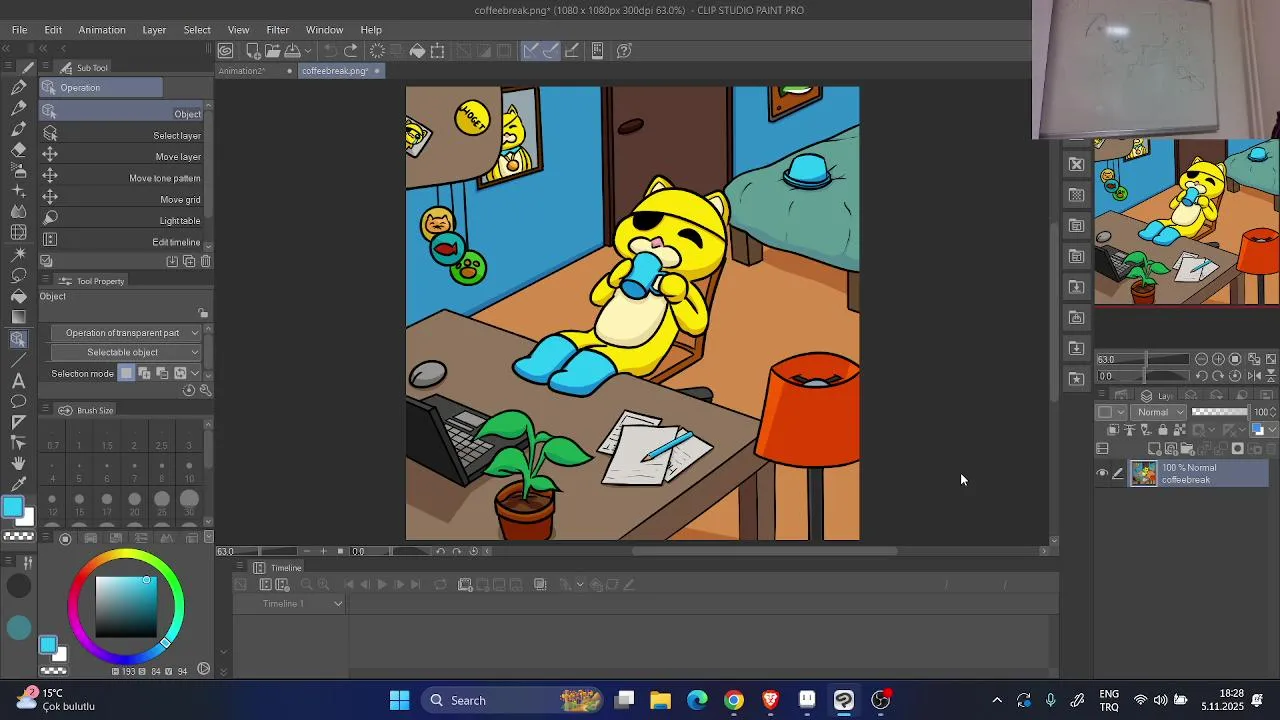This screenshot has height=720, width=1280.
Task: Choose the Light table sub tool
Action: click(122, 220)
